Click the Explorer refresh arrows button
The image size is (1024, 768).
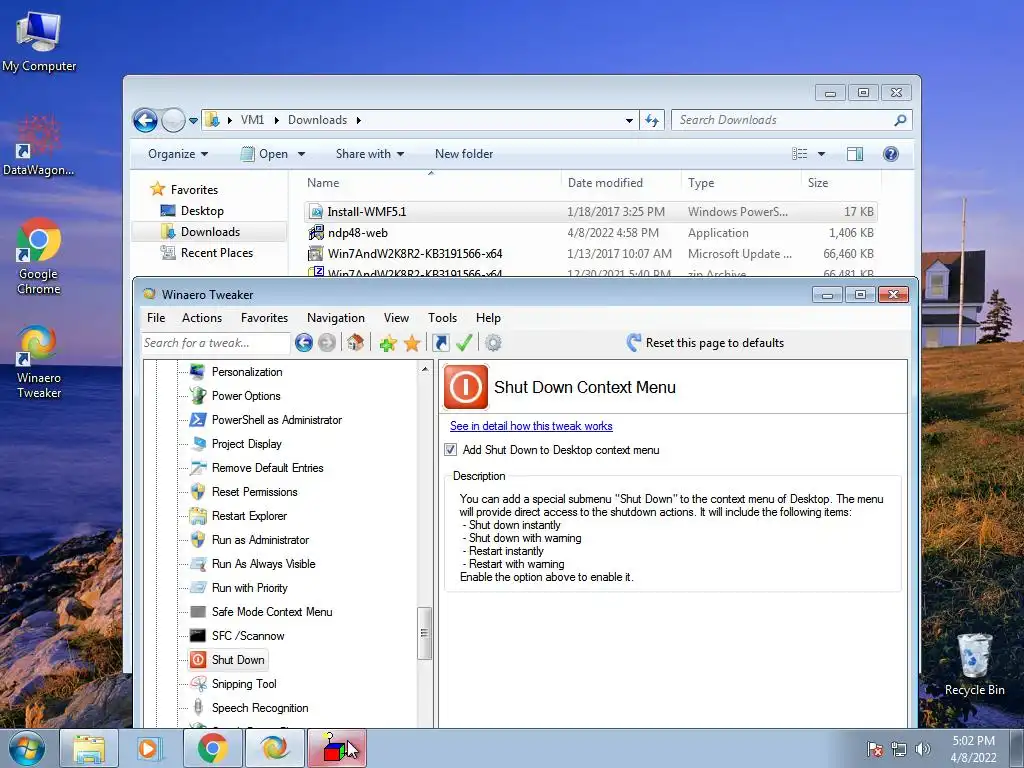point(652,120)
